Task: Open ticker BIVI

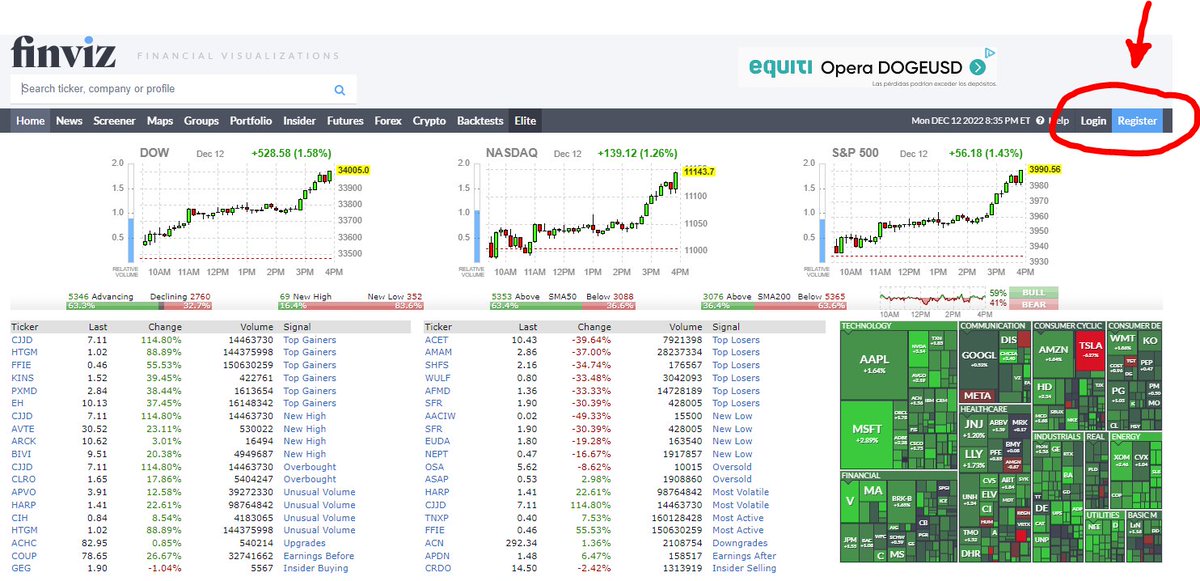Action: [x=21, y=454]
